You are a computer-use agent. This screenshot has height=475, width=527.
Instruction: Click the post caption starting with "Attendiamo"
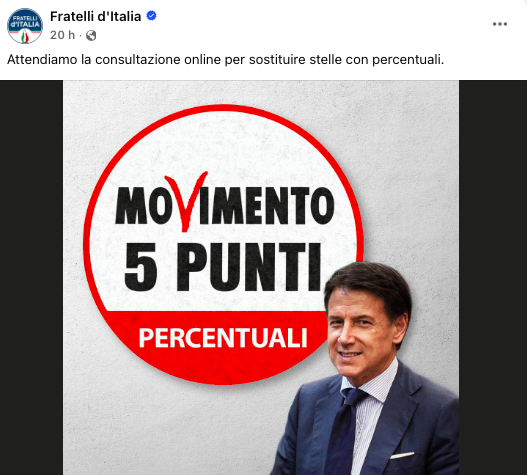coord(226,60)
